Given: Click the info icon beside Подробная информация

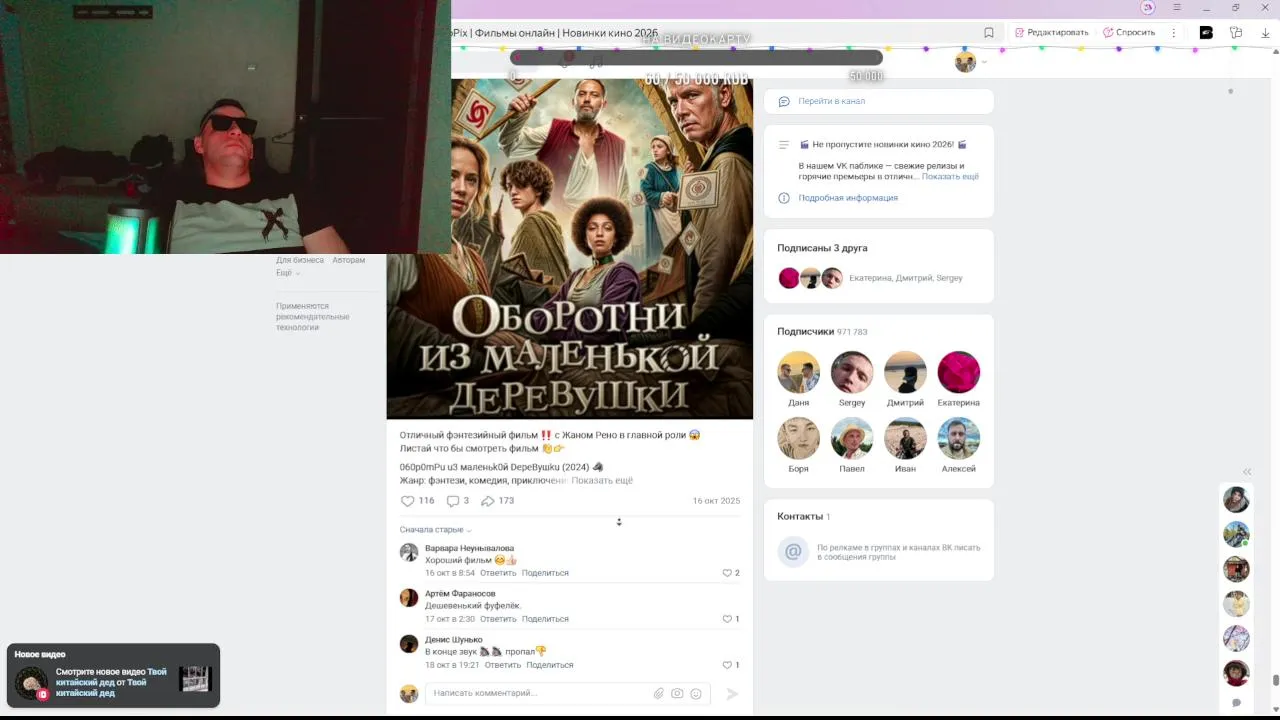Looking at the screenshot, I should (784, 198).
